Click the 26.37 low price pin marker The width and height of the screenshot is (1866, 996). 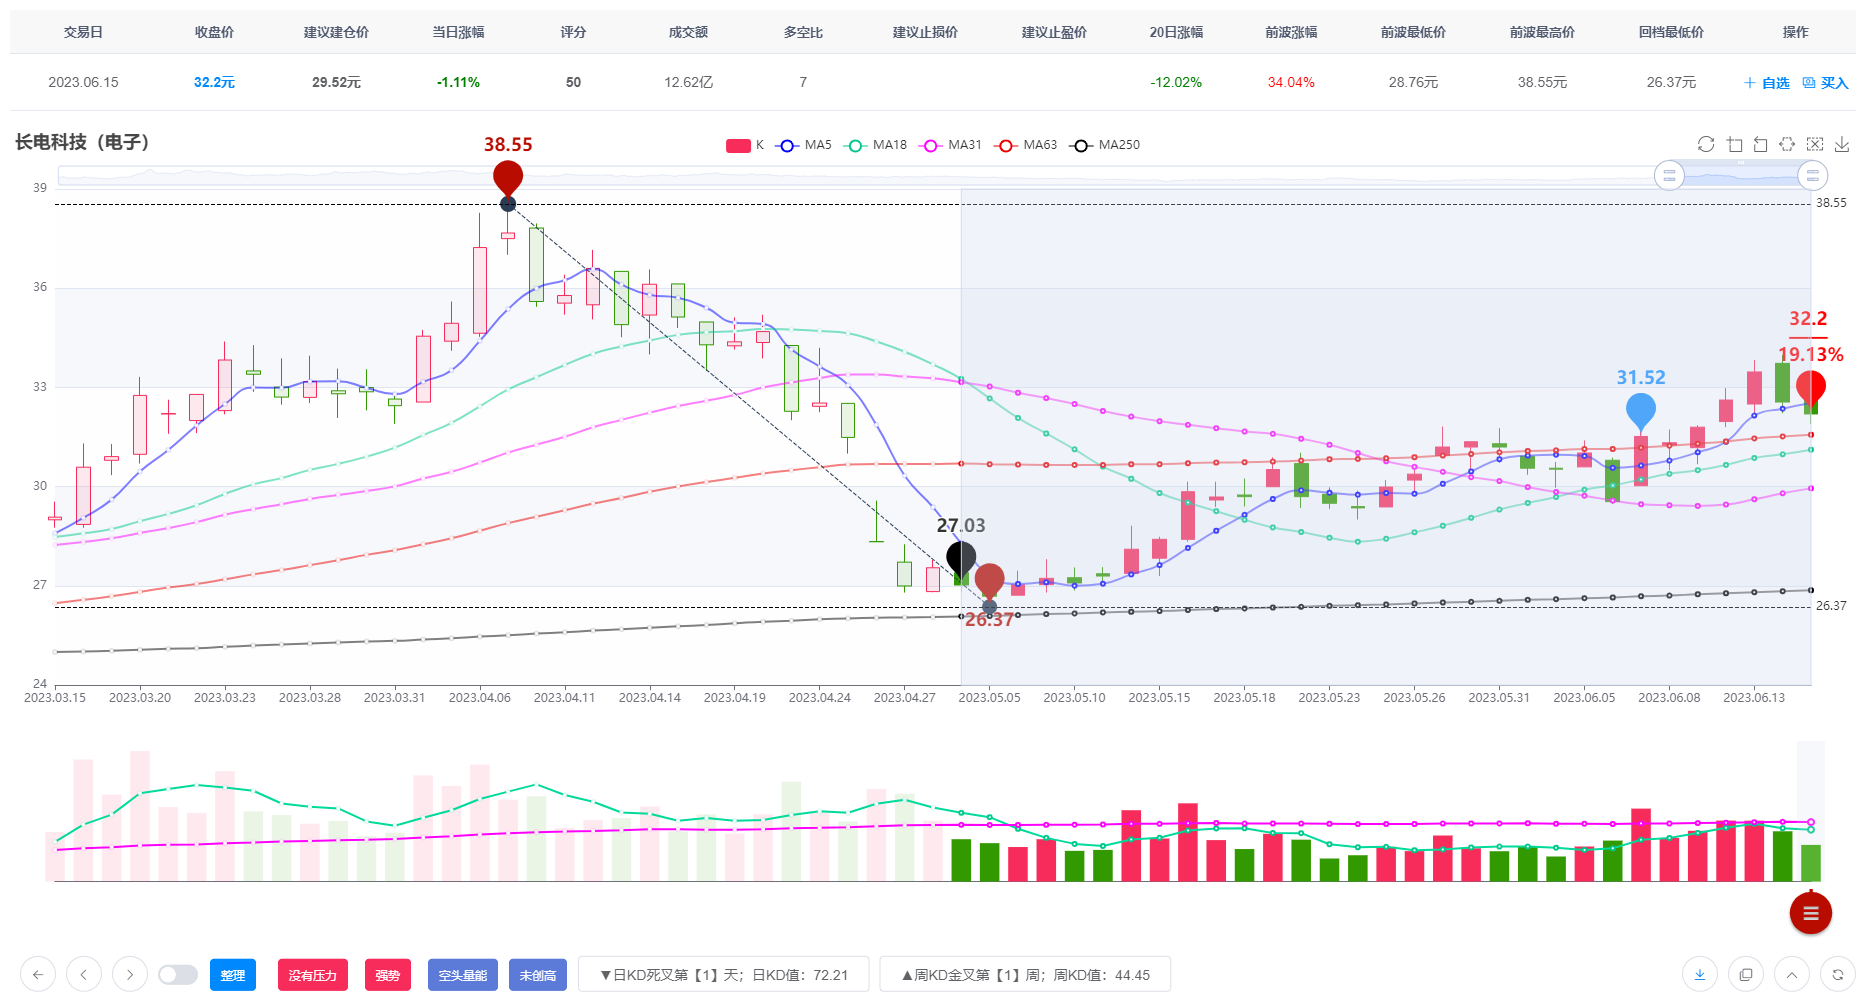(x=989, y=582)
